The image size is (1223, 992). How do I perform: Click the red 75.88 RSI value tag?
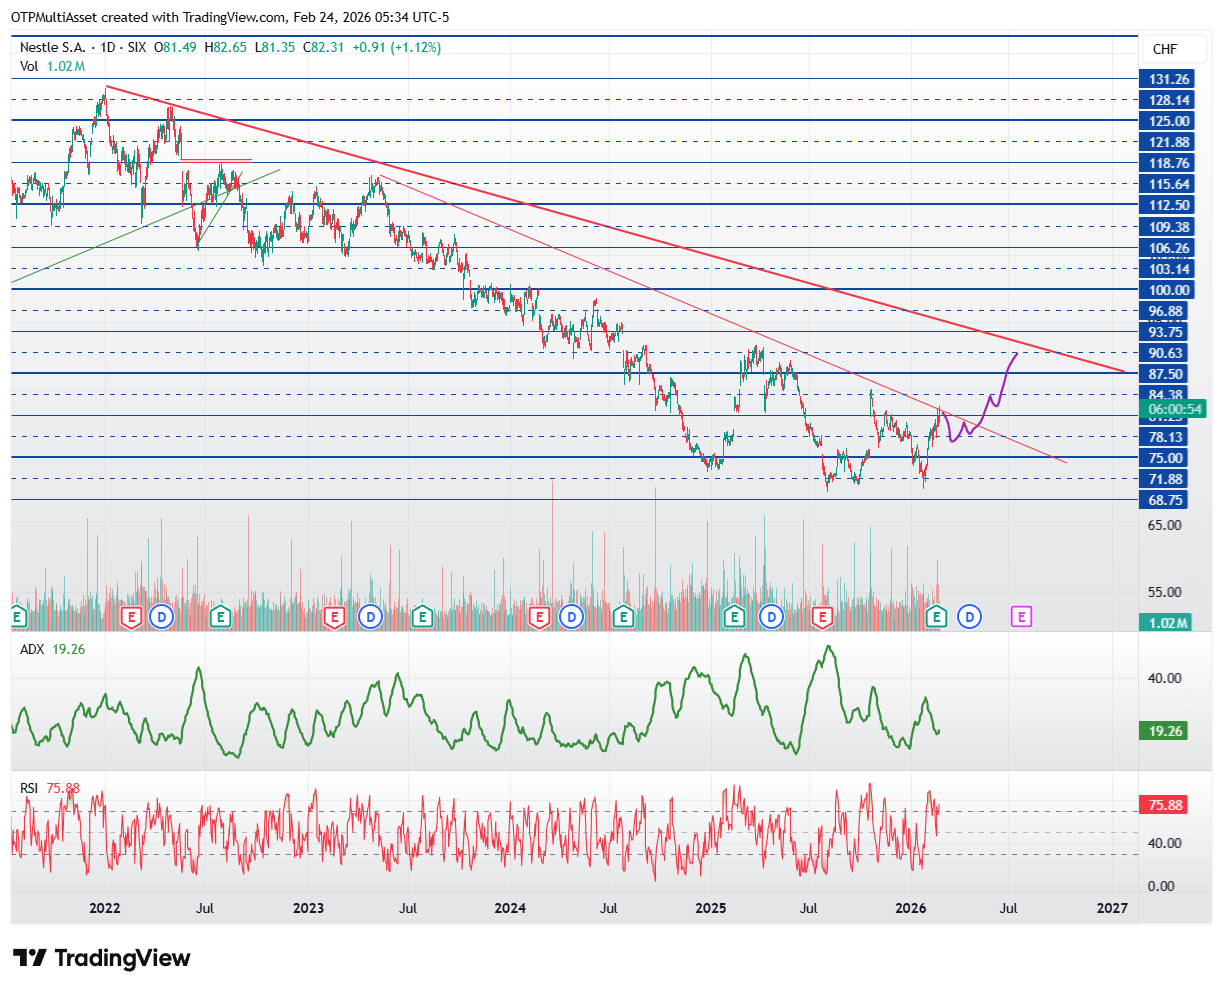(x=1166, y=805)
